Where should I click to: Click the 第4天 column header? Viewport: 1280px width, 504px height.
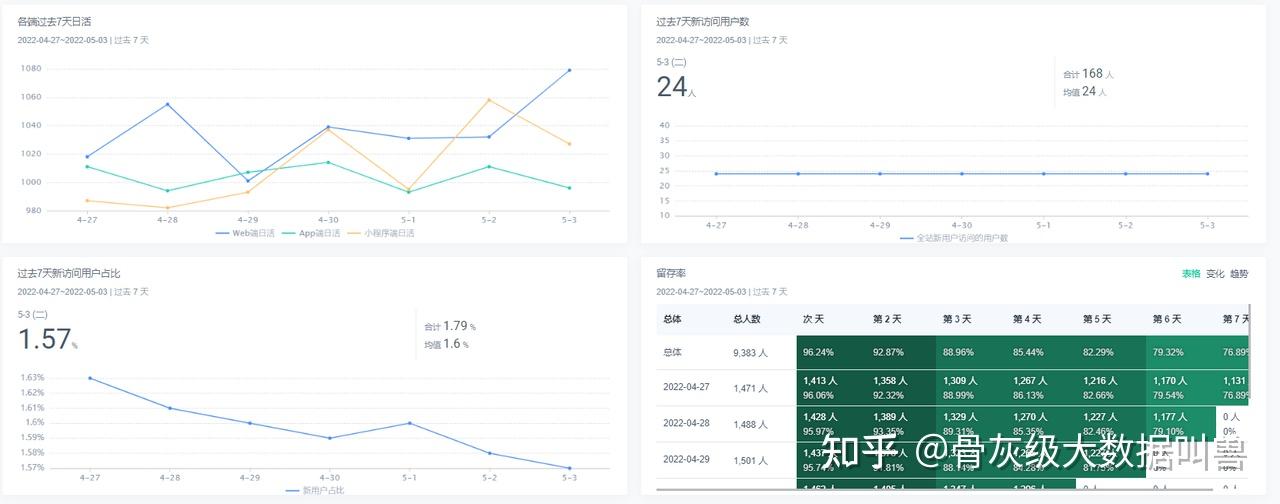point(1027,319)
